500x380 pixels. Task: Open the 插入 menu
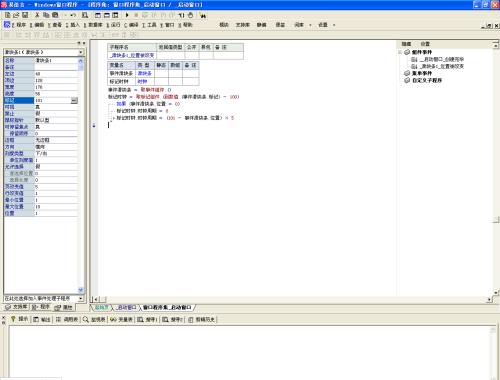pyautogui.click(x=73, y=25)
